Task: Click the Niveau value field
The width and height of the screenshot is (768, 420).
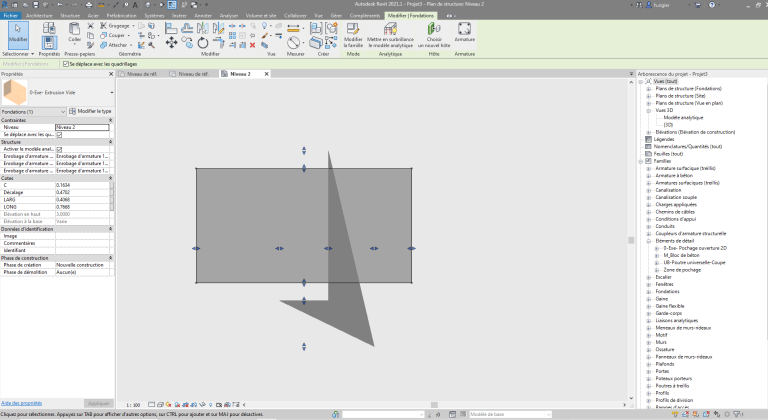Action: point(82,127)
